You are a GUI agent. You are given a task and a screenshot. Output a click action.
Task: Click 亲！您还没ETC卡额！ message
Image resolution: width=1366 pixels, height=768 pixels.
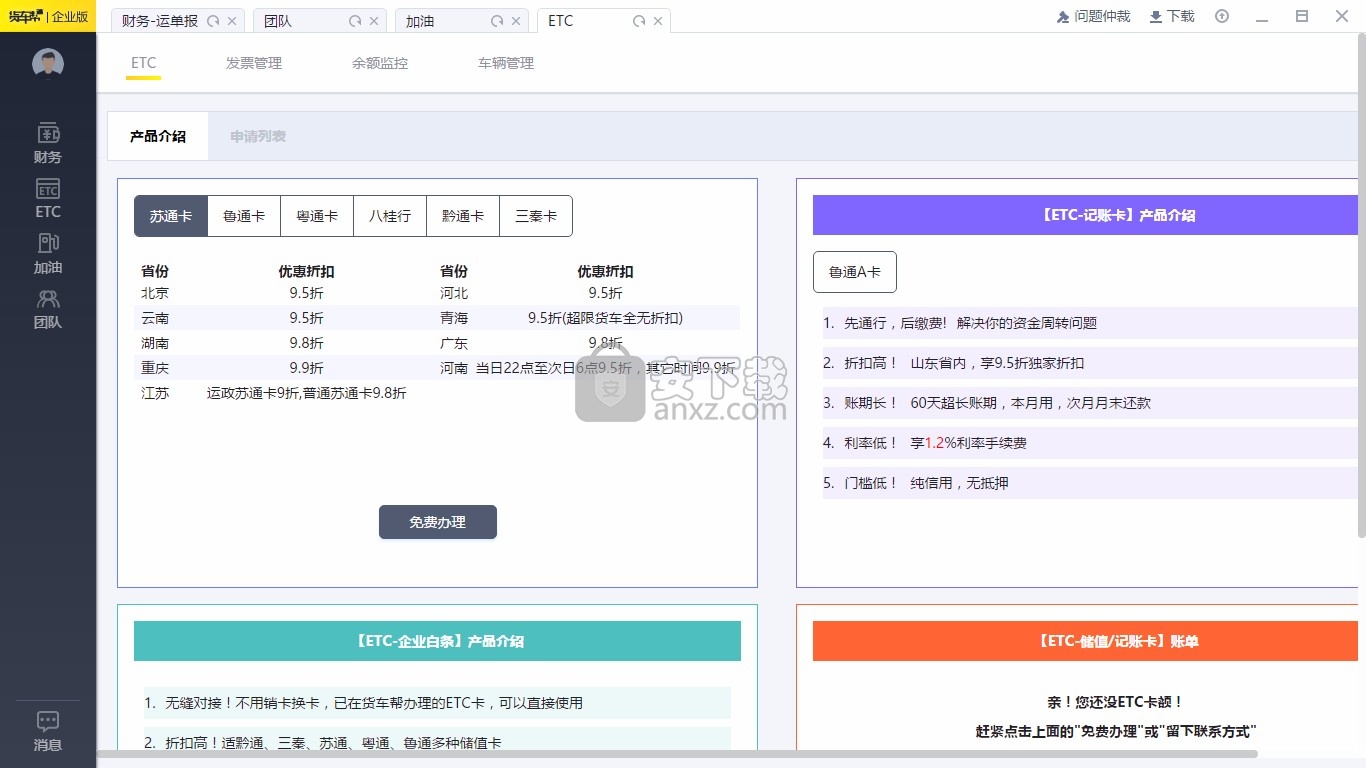point(1114,702)
